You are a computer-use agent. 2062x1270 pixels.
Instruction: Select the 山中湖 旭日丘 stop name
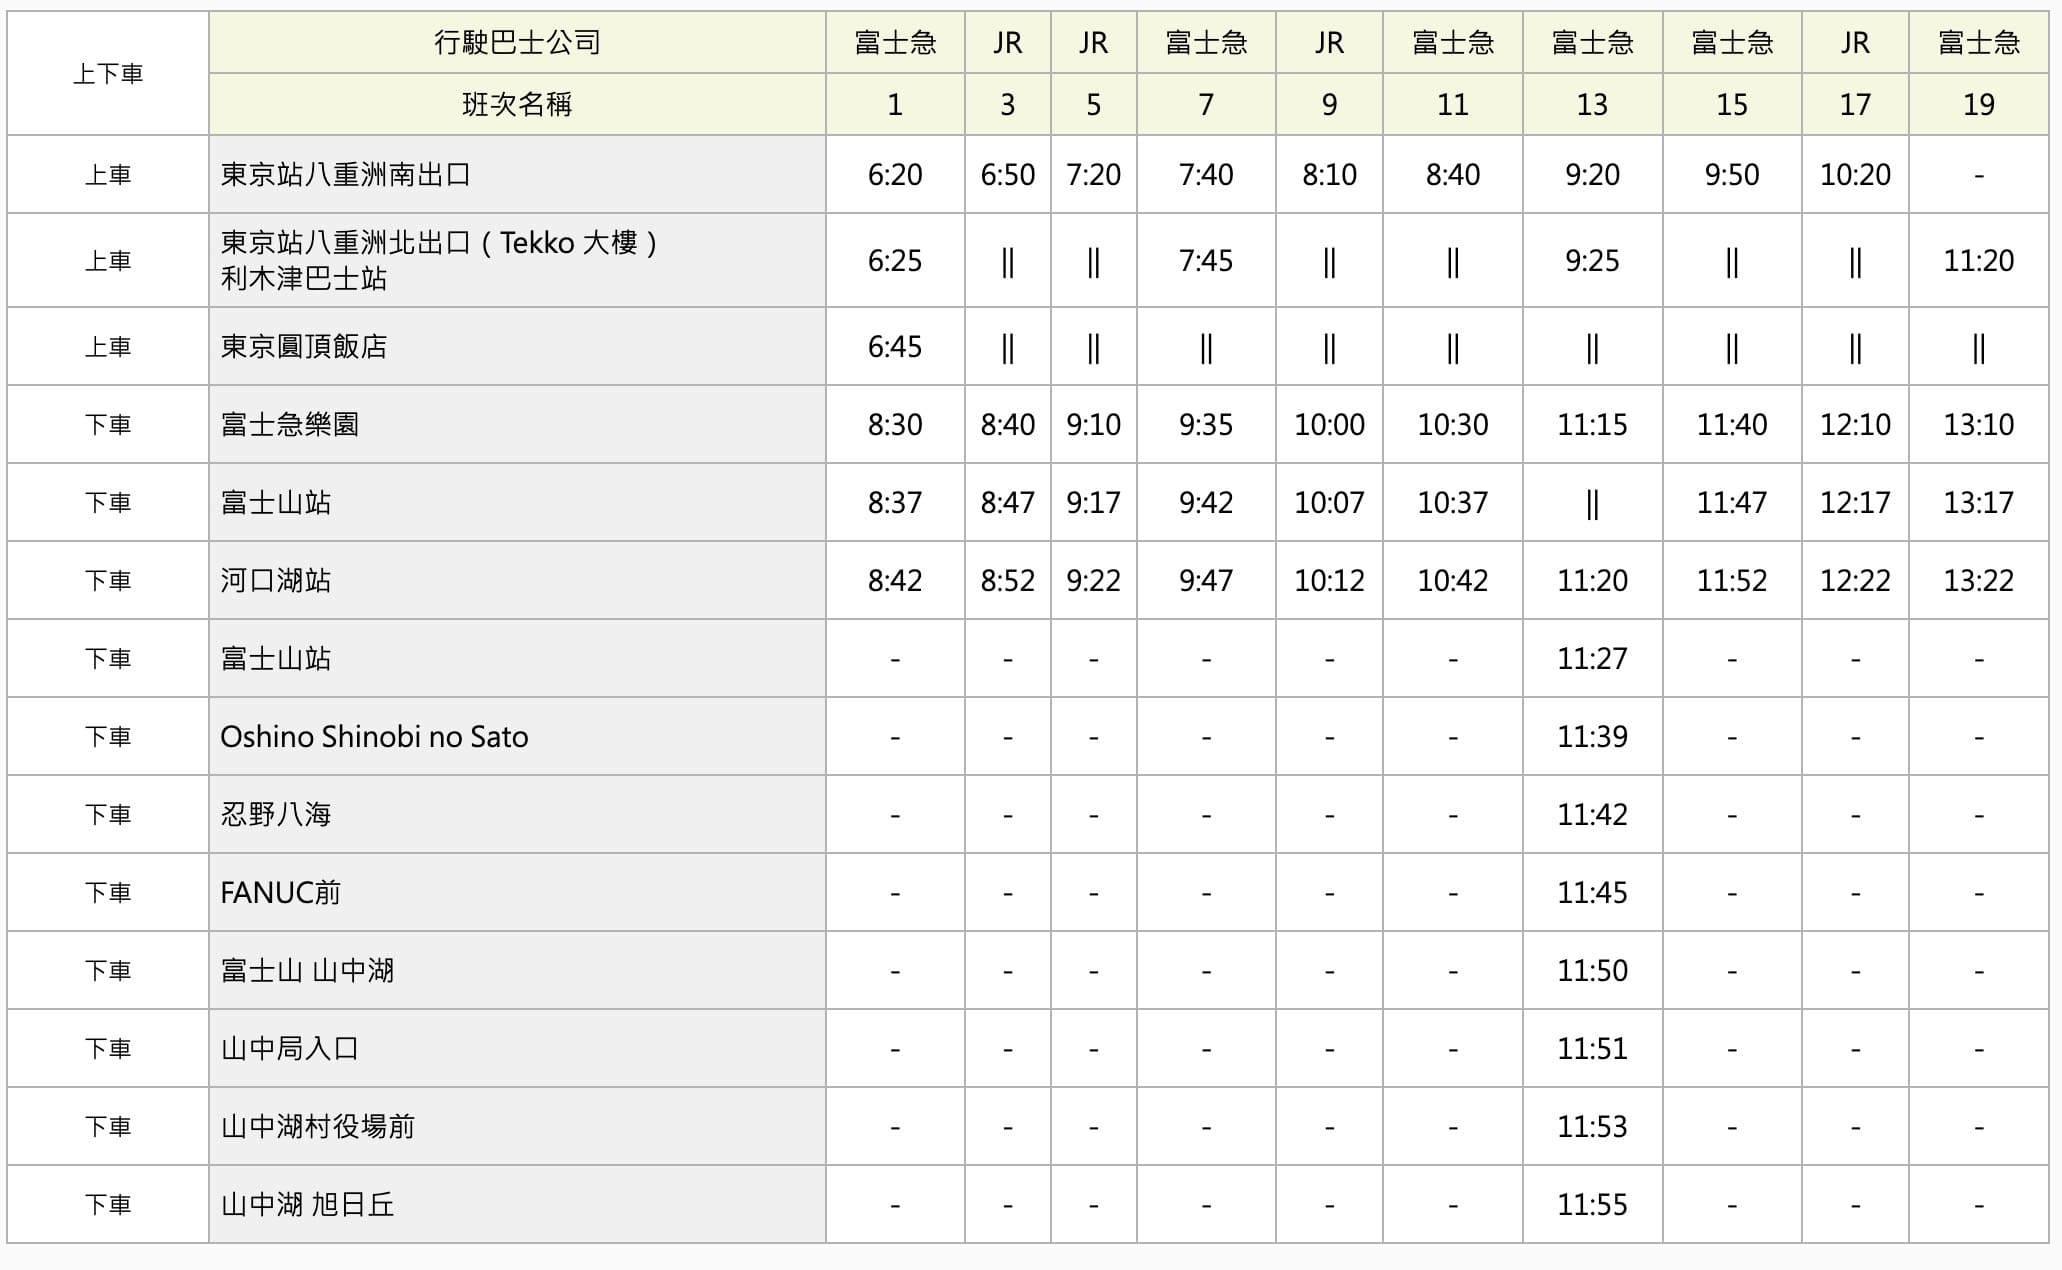coord(307,1205)
